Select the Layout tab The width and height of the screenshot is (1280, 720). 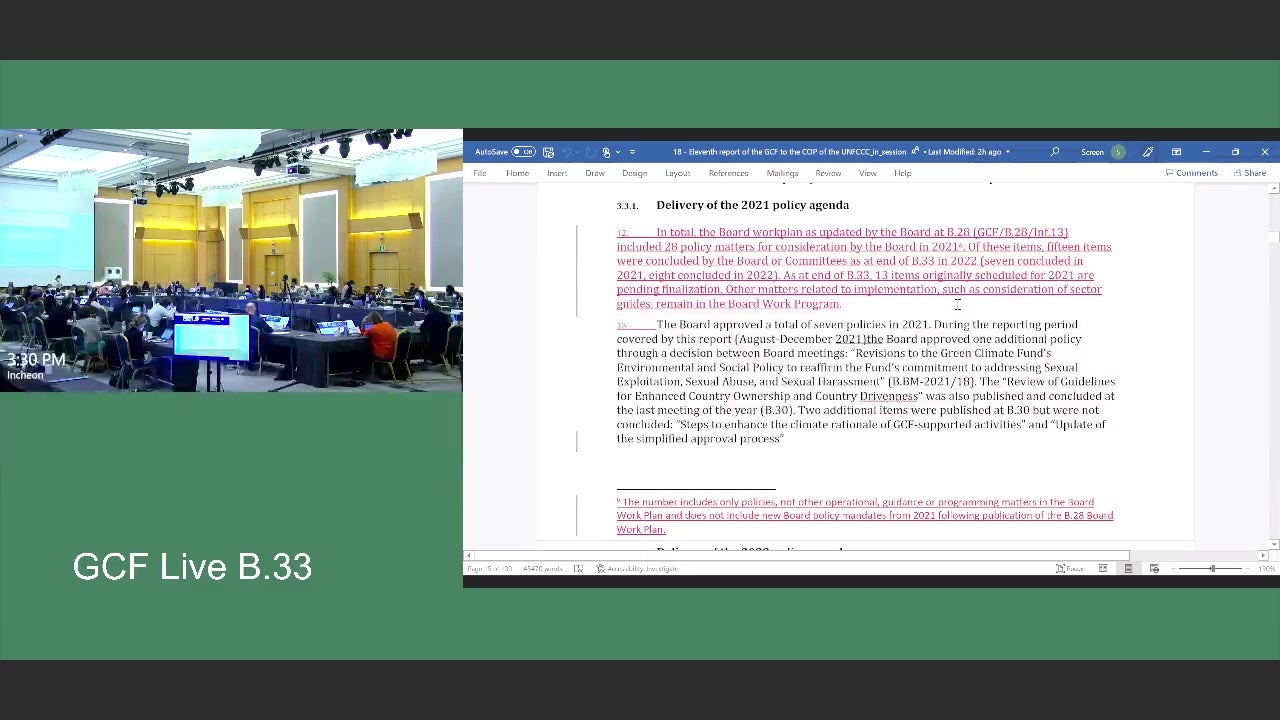point(678,173)
